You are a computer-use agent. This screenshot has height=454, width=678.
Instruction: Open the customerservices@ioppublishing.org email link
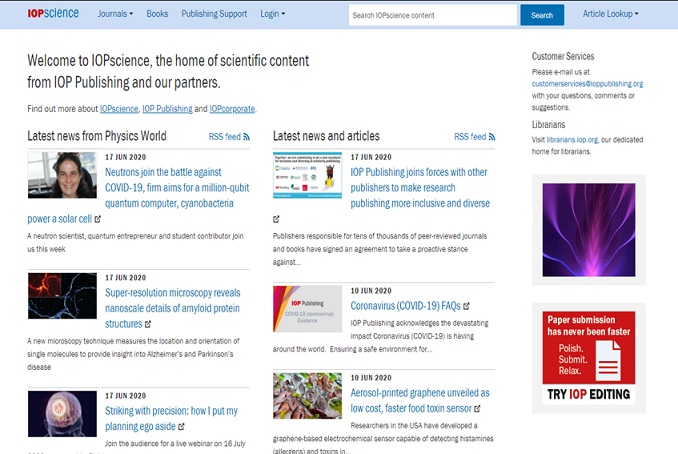coord(587,84)
